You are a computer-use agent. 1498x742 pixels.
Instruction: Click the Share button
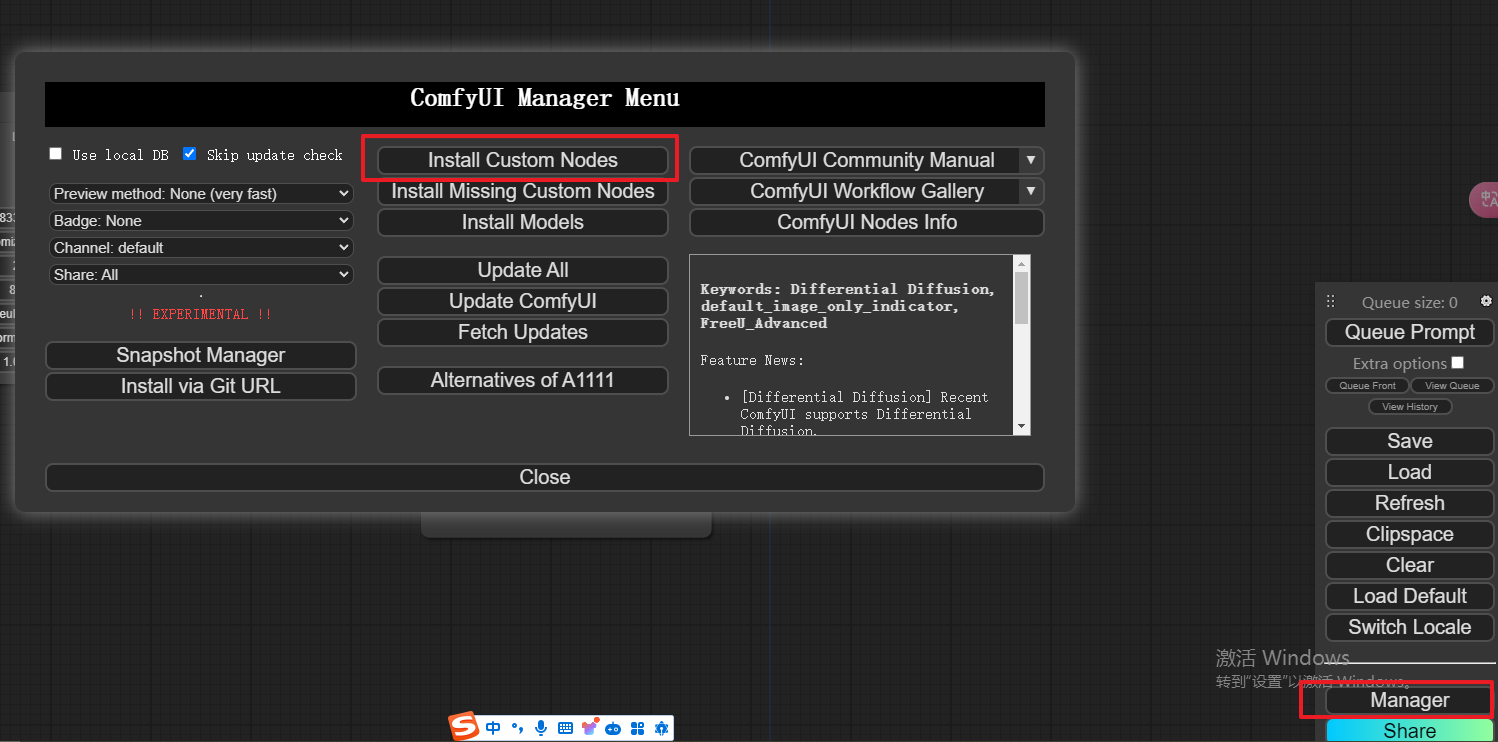[x=1410, y=731]
